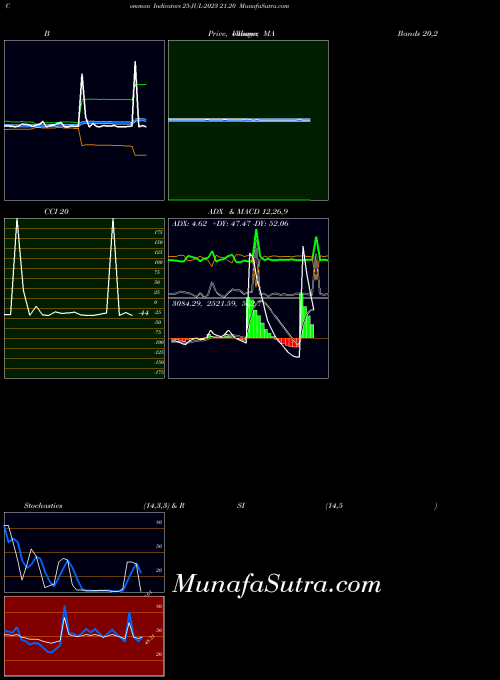The width and height of the screenshot is (500, 680).
Task: Click the 'ADX & MACD 12,26,9' title
Action: click(x=248, y=212)
